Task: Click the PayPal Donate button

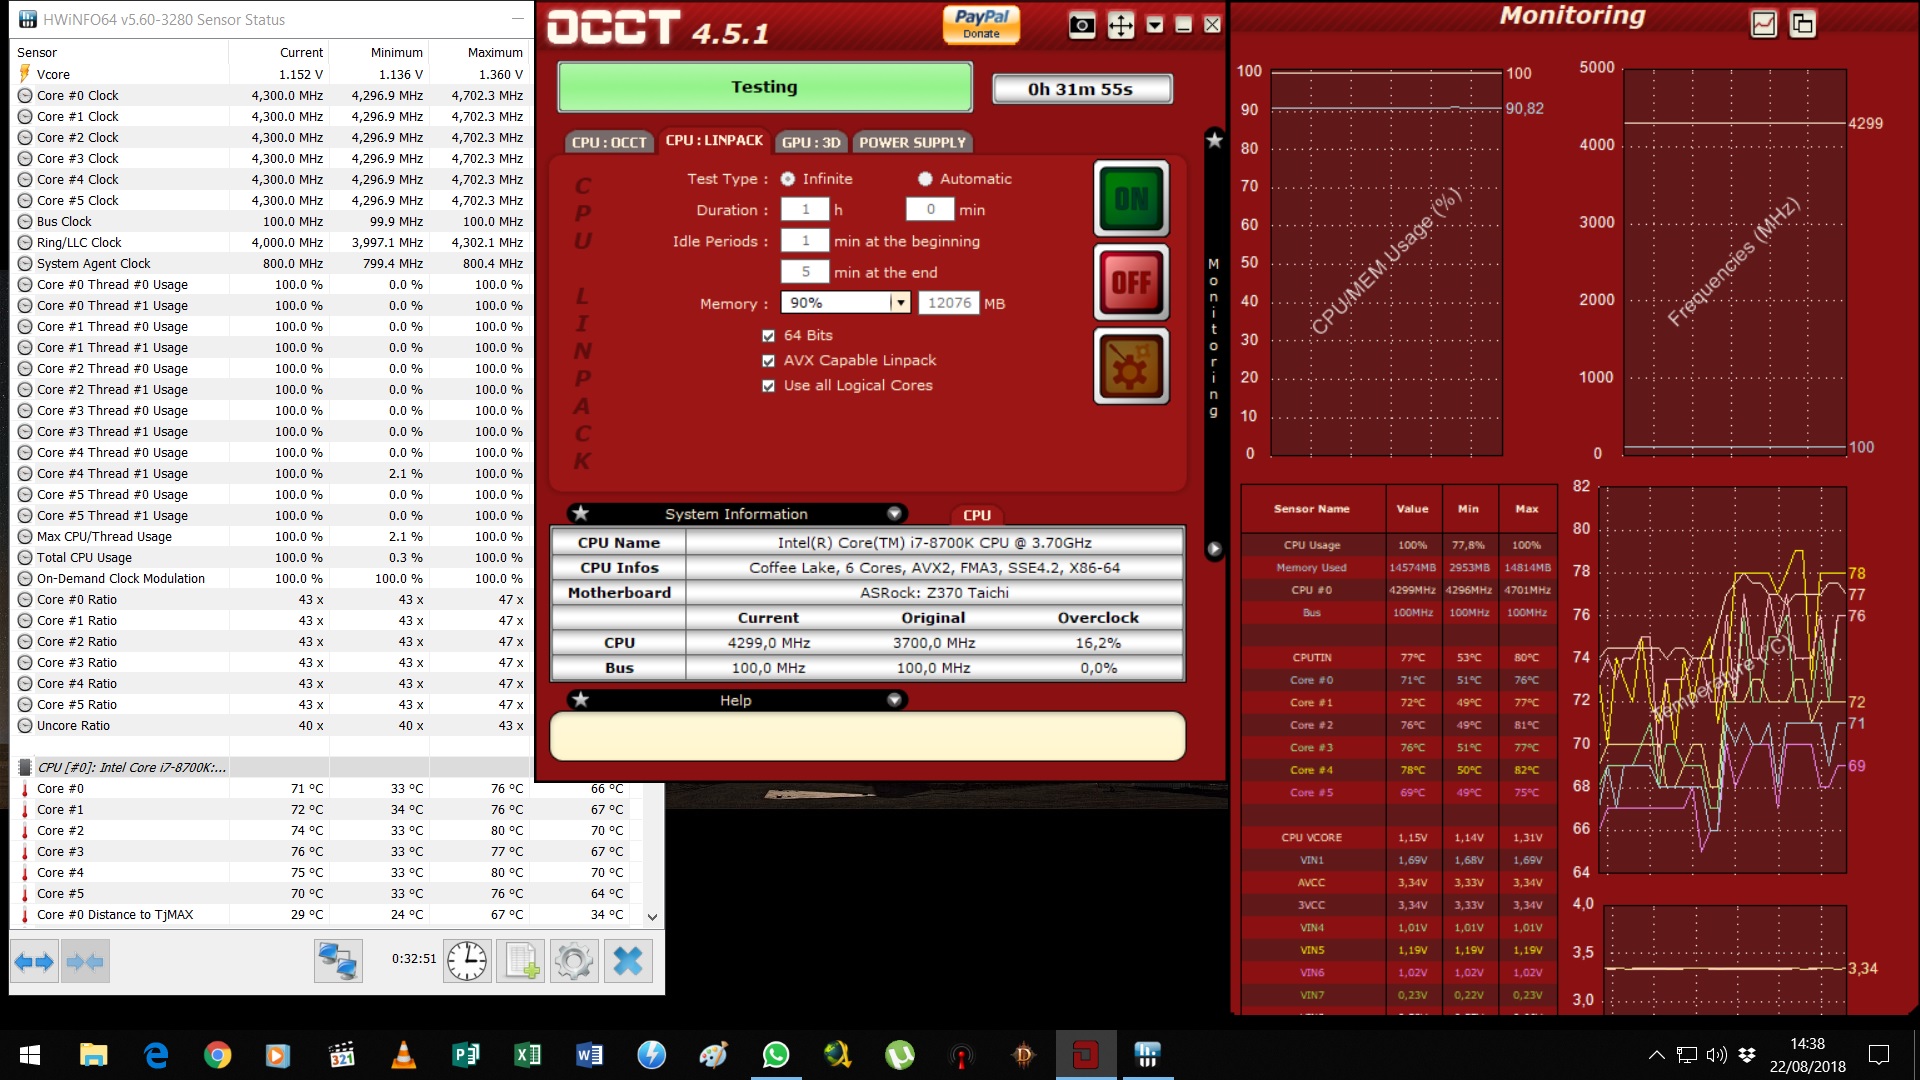Action: 981,24
